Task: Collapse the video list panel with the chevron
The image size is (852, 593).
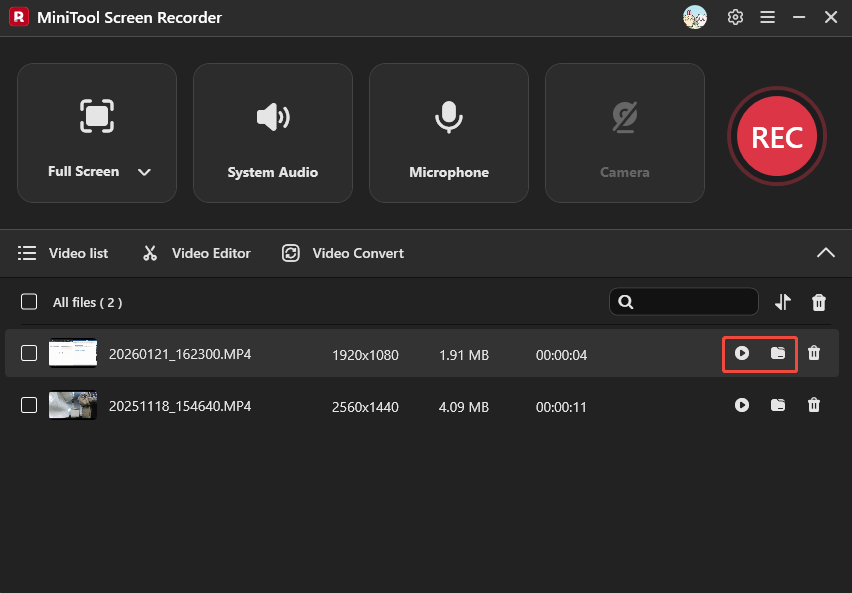Action: tap(826, 253)
